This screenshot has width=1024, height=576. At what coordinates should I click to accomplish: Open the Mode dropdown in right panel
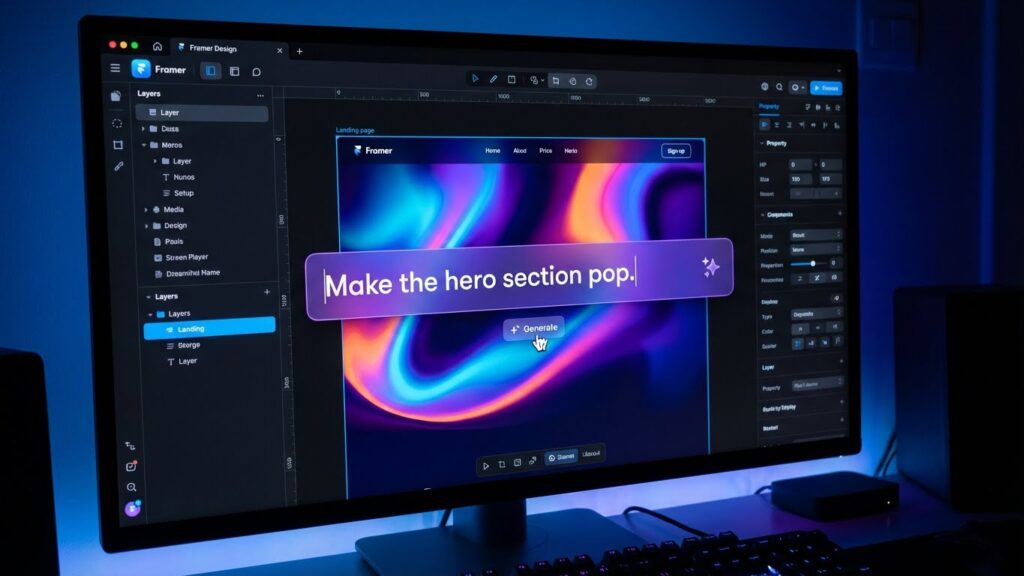(x=816, y=235)
